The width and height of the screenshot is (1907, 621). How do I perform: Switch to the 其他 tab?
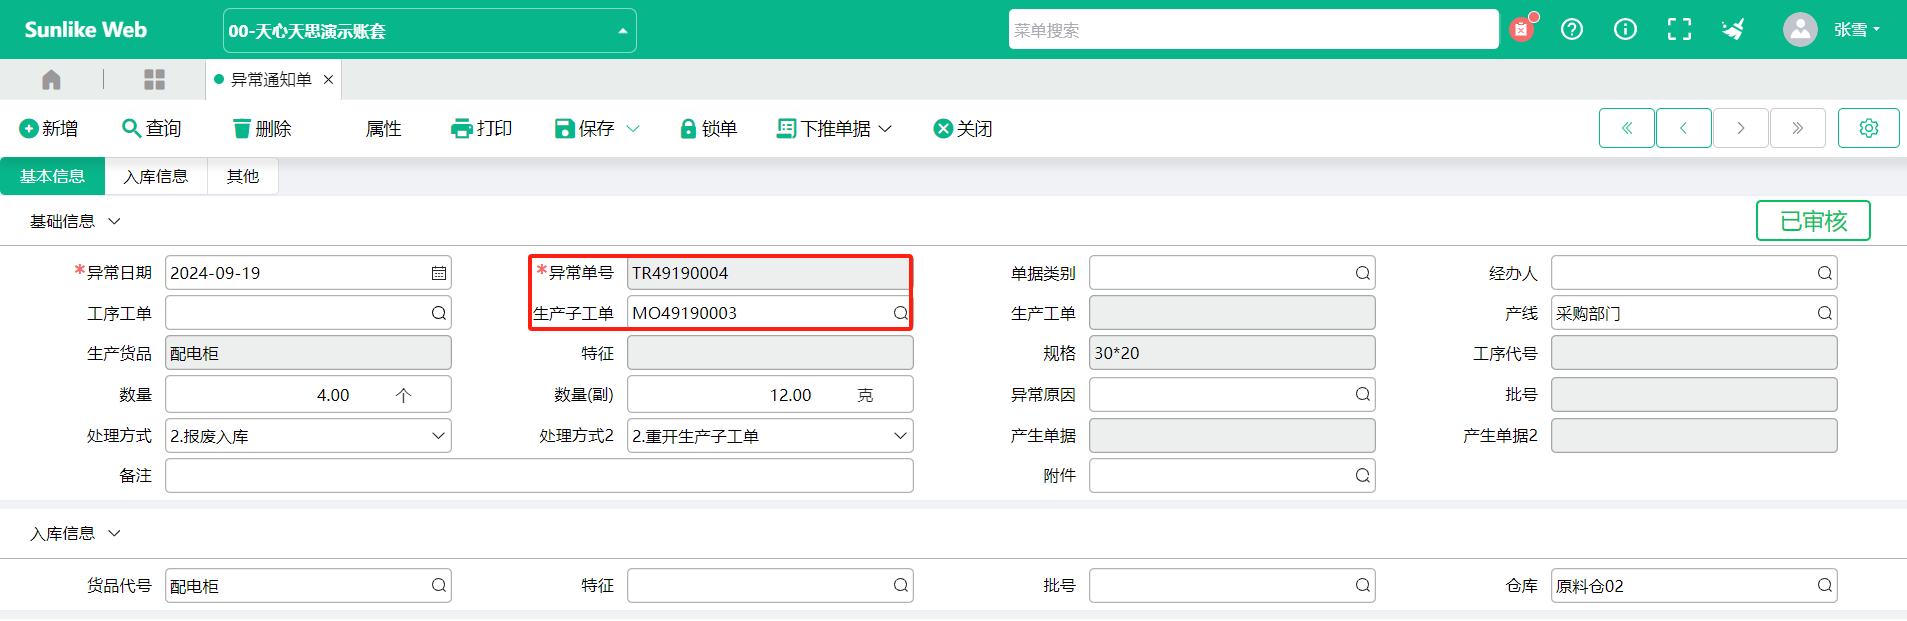click(242, 176)
